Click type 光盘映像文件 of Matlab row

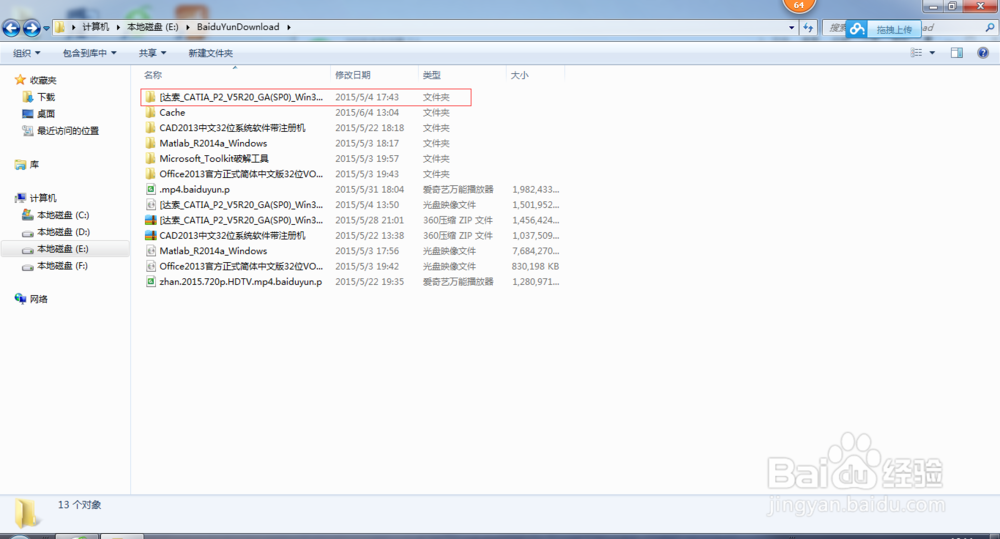[x=449, y=251]
